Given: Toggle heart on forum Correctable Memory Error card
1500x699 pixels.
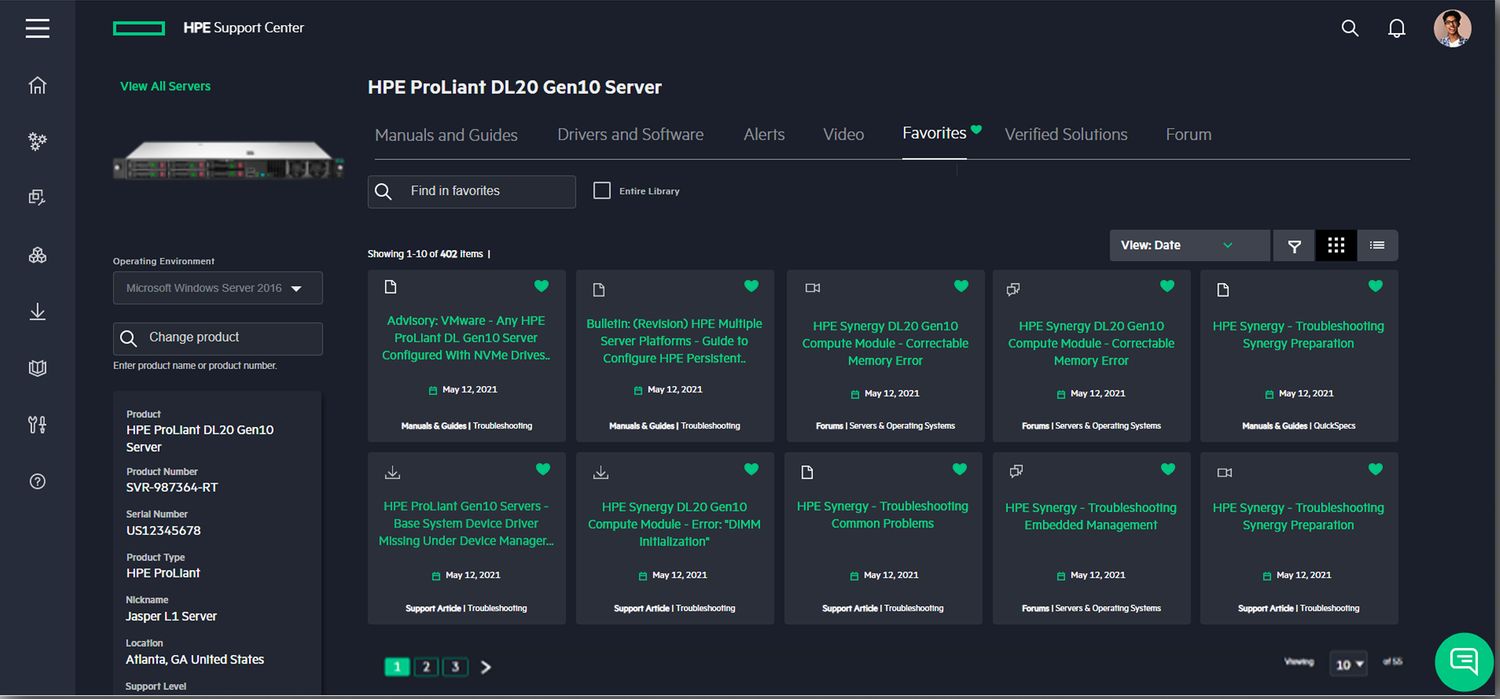Looking at the screenshot, I should pyautogui.click(x=1167, y=287).
